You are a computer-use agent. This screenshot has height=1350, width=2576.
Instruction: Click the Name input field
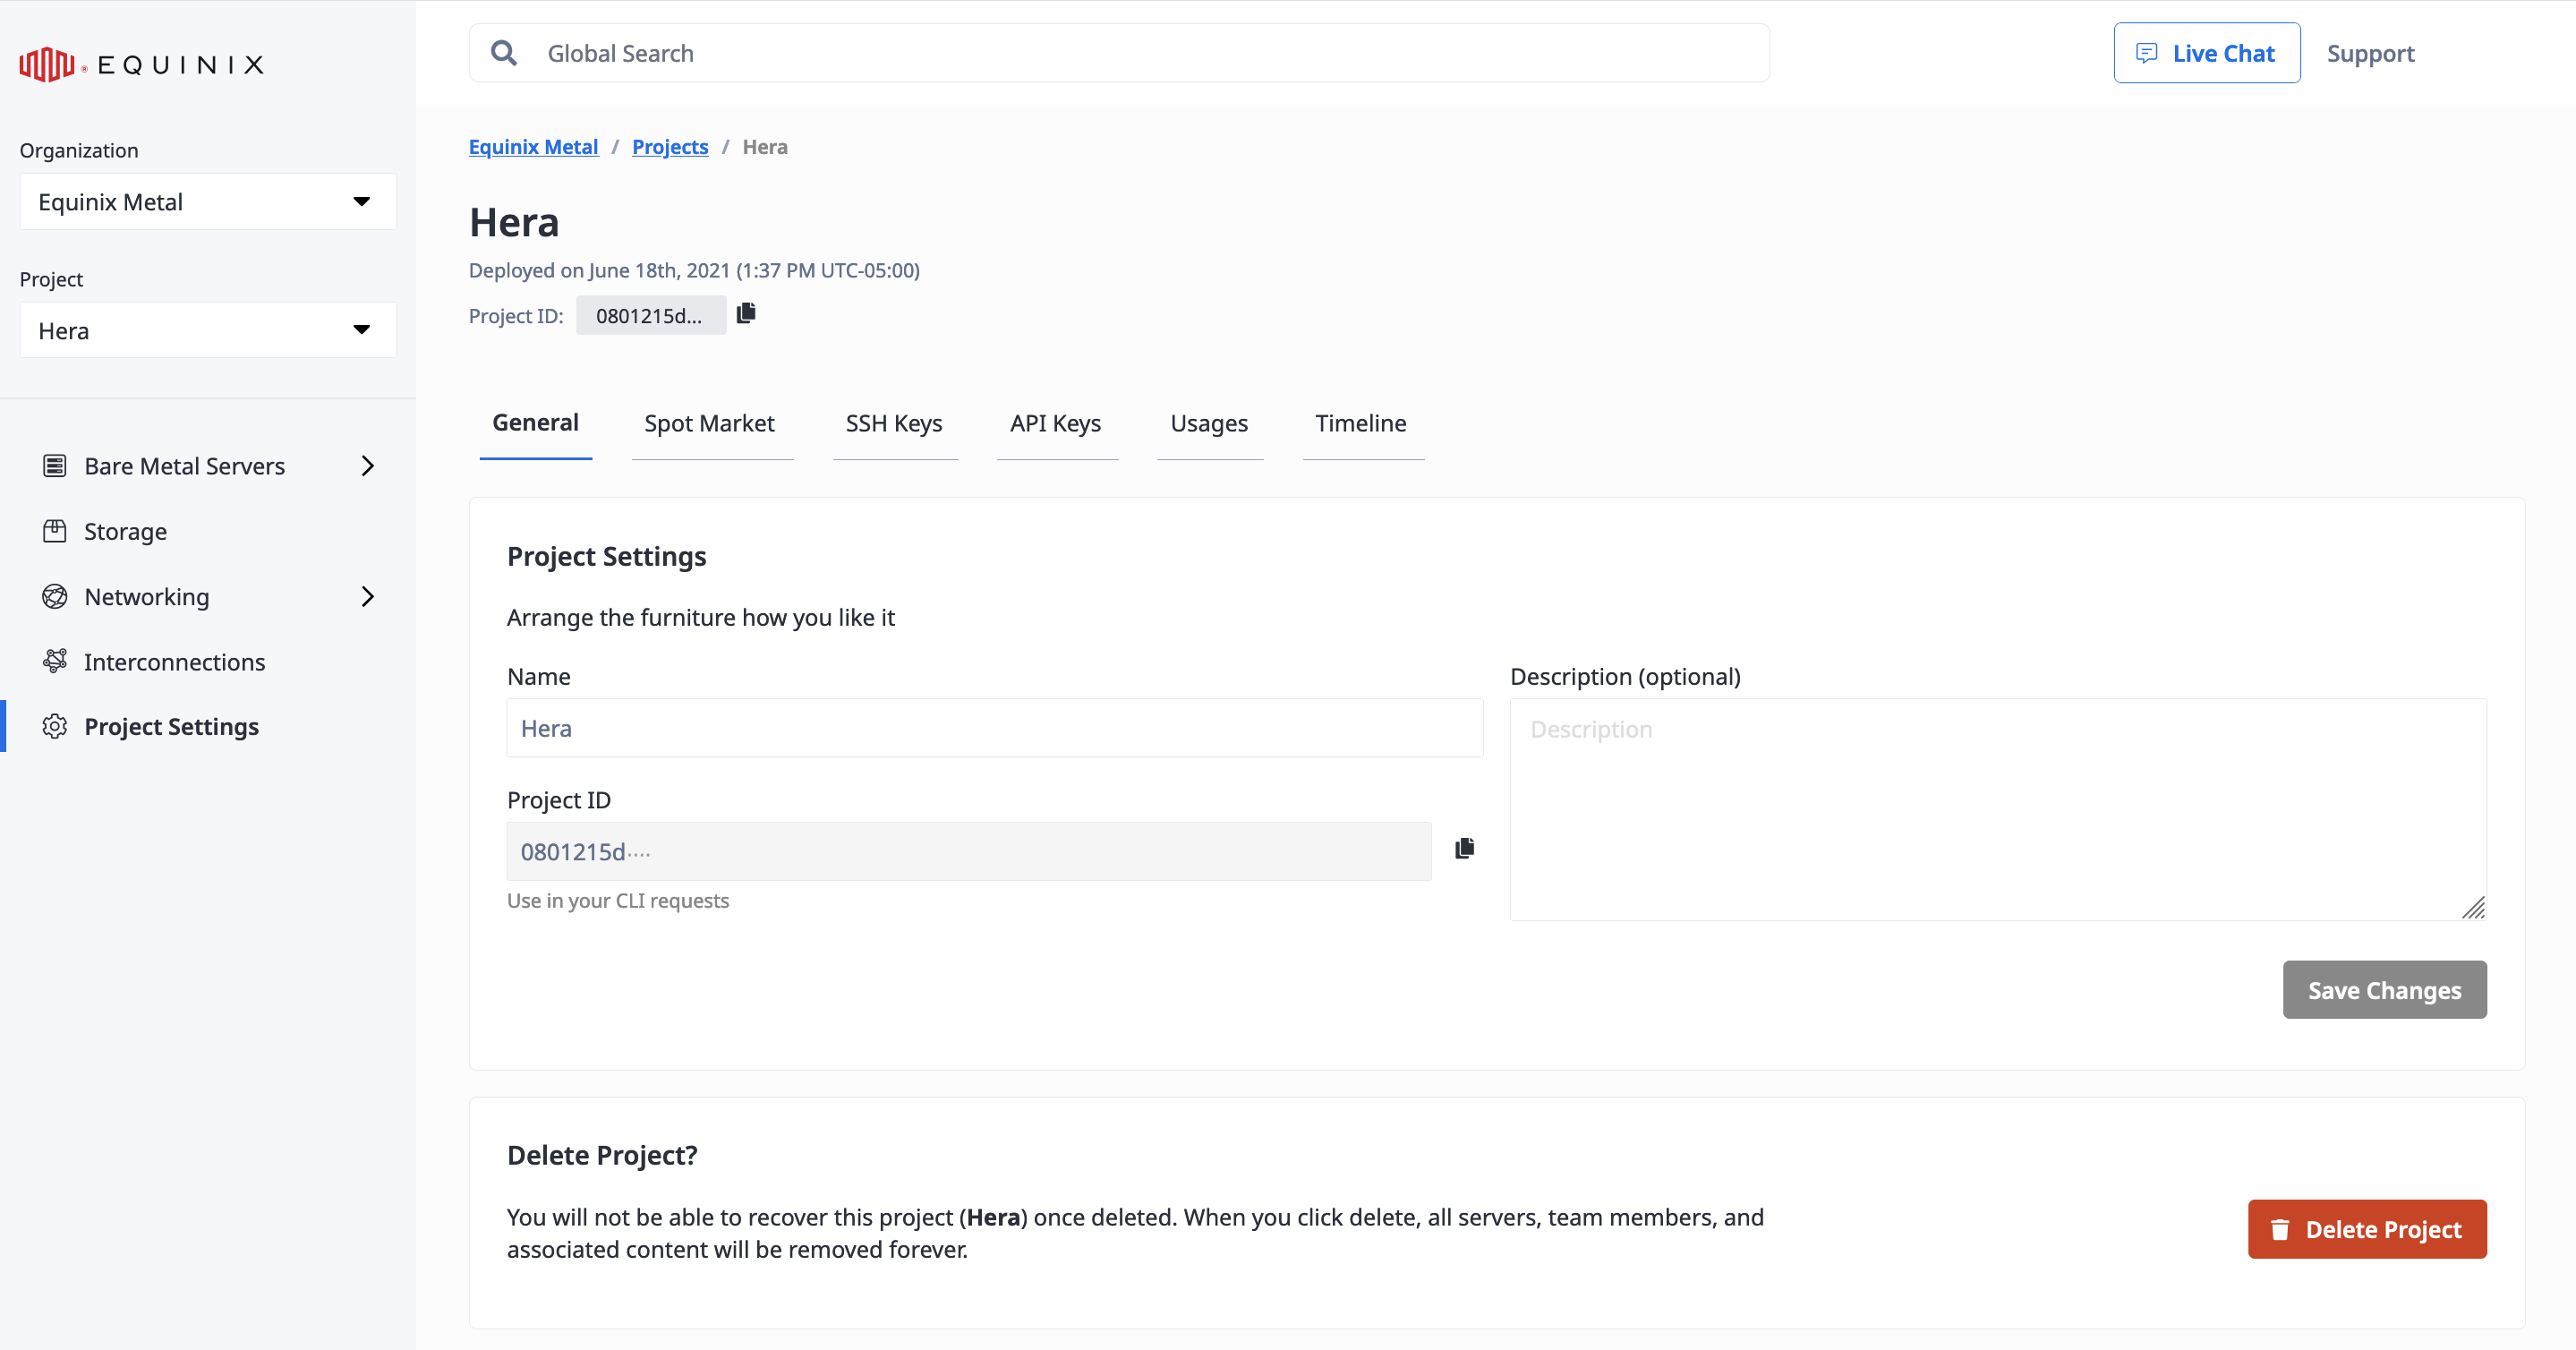coord(995,728)
